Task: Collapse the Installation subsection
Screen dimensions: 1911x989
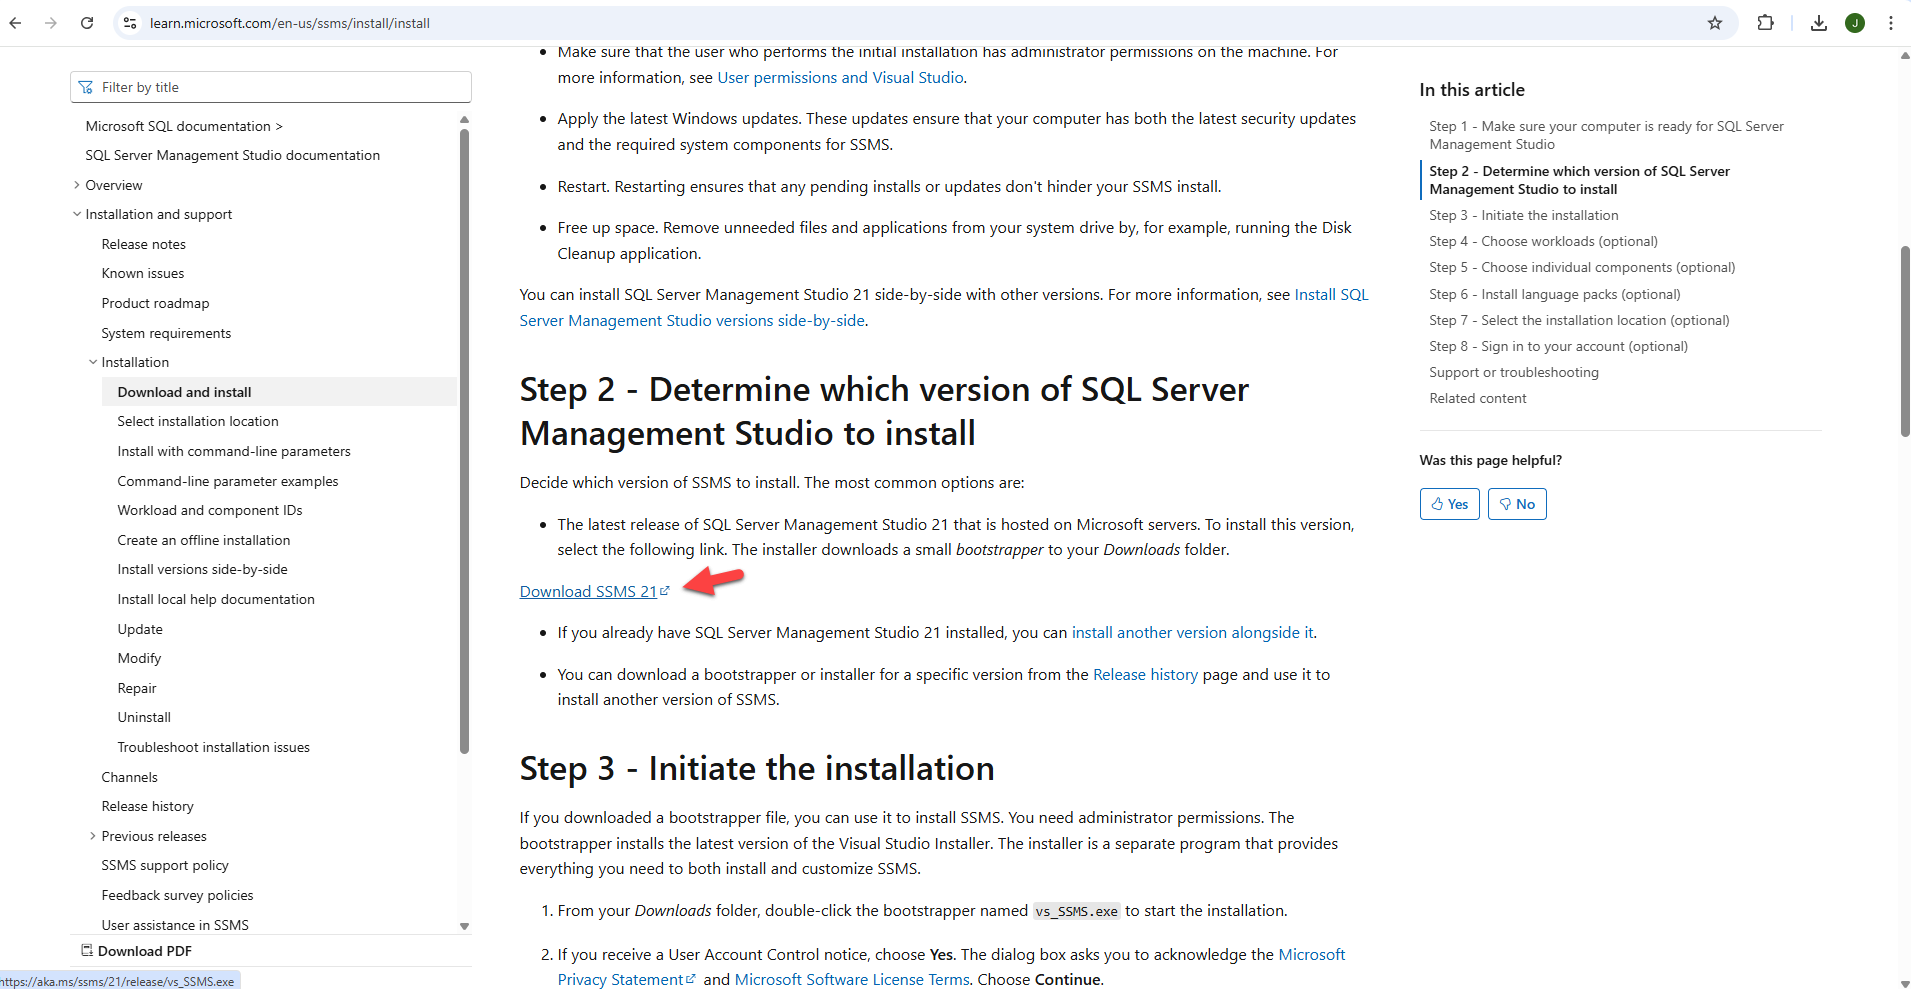Action: 93,362
